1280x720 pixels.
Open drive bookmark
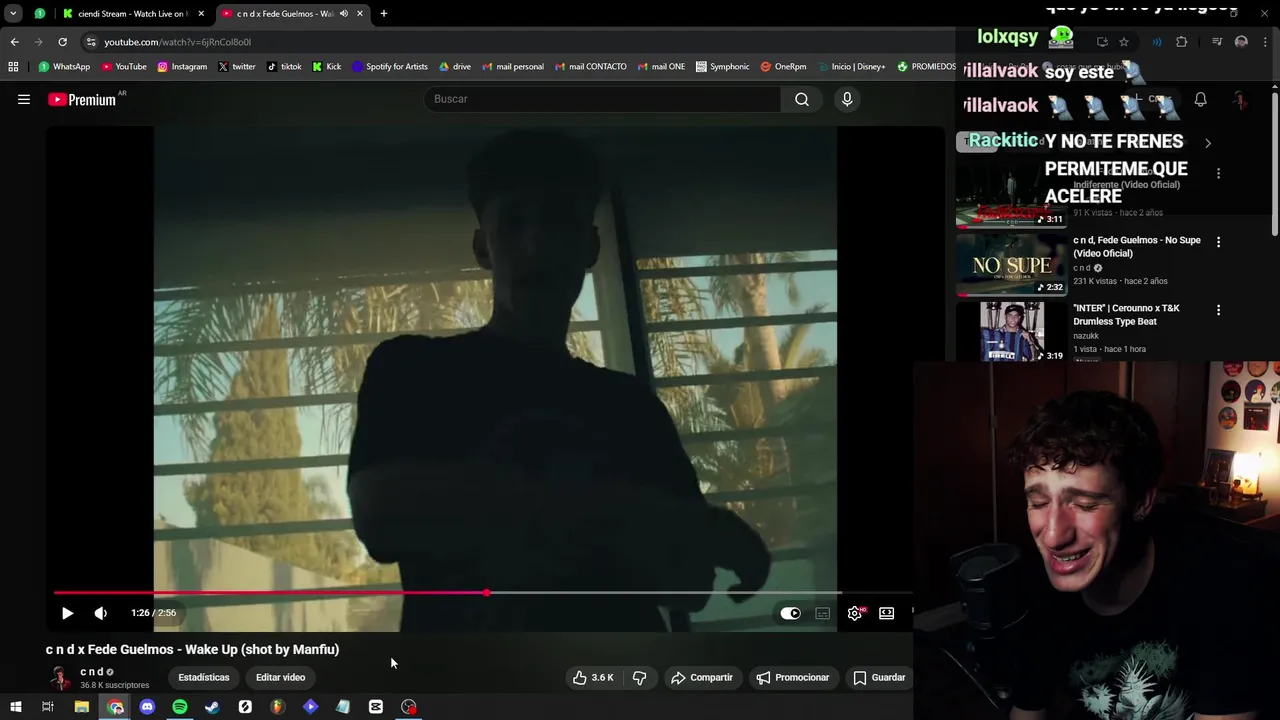pyautogui.click(x=455, y=67)
